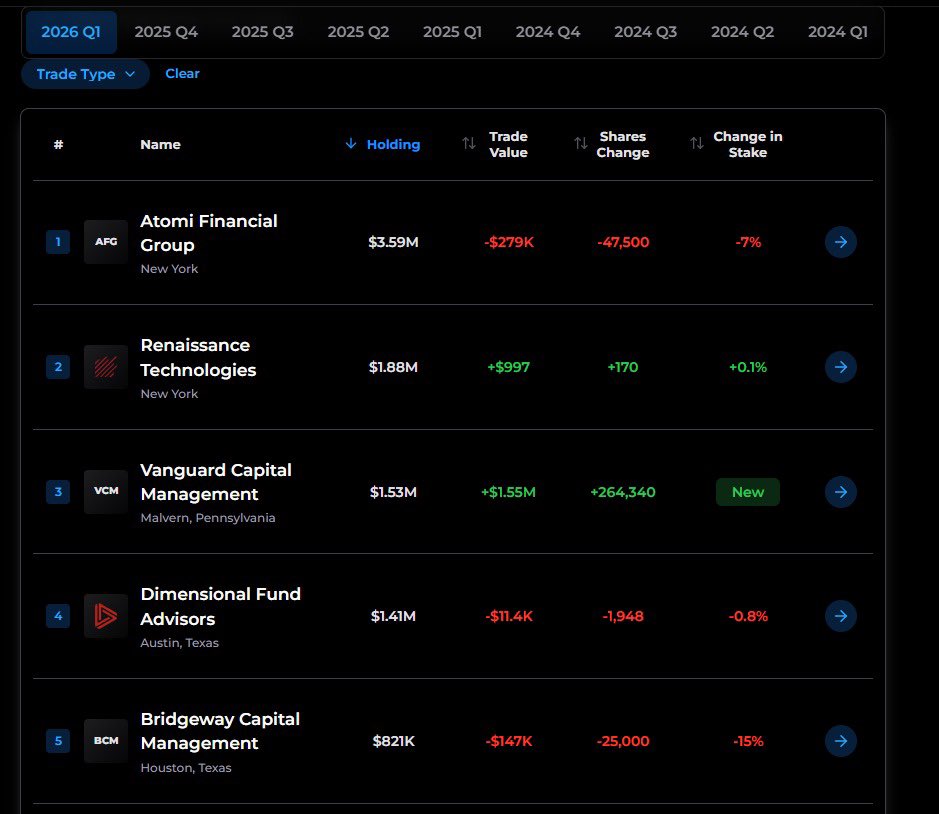Click the -47,500 shares change
The width and height of the screenshot is (939, 814).
(623, 242)
